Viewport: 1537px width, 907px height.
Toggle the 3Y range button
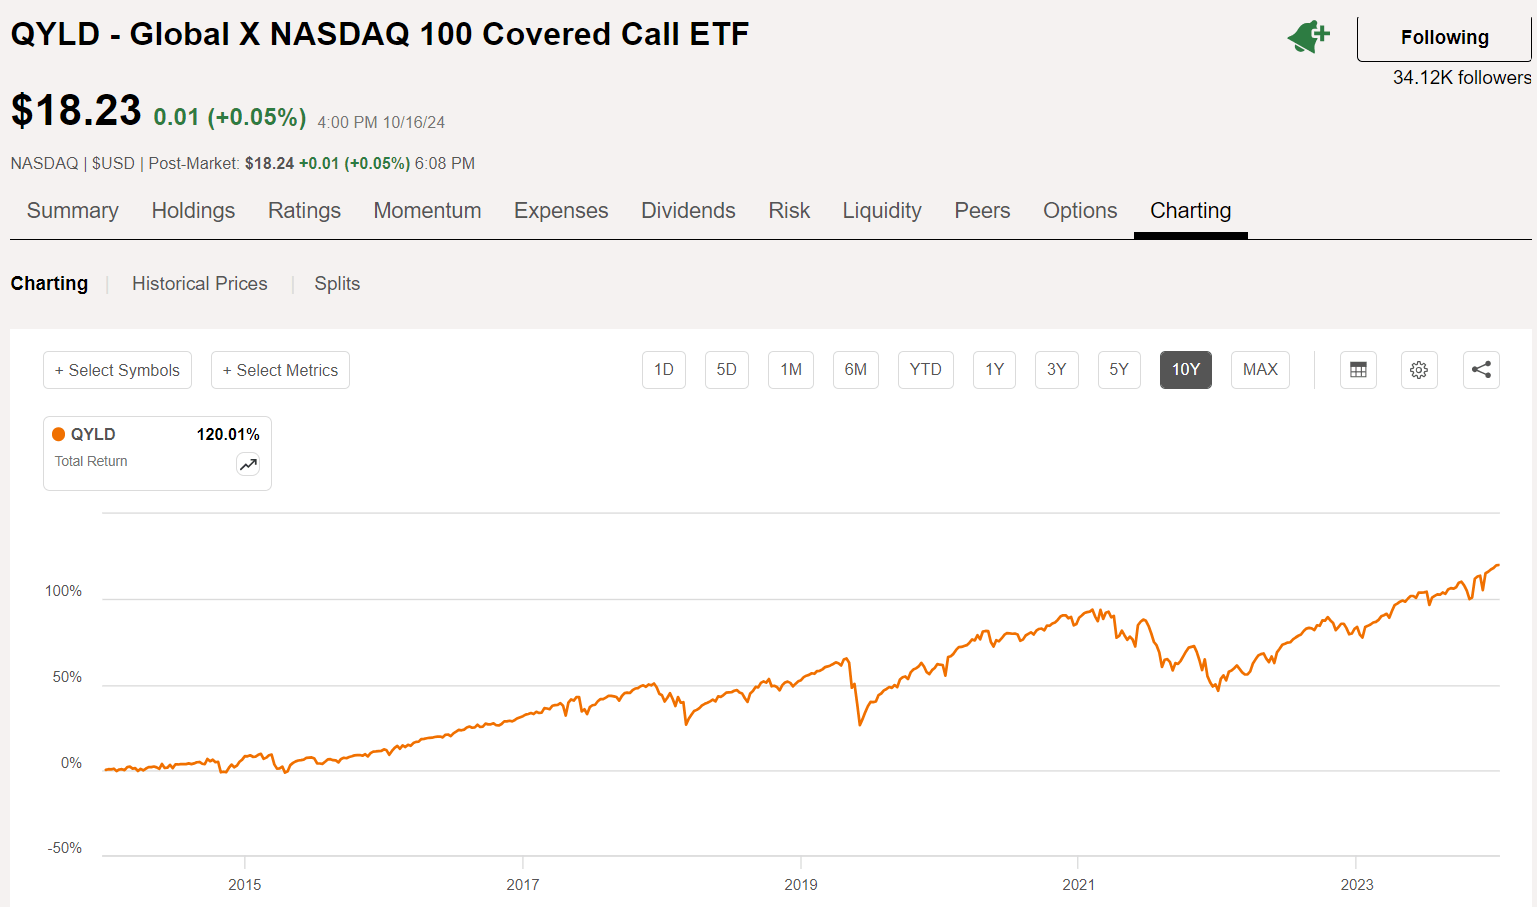(x=1056, y=369)
